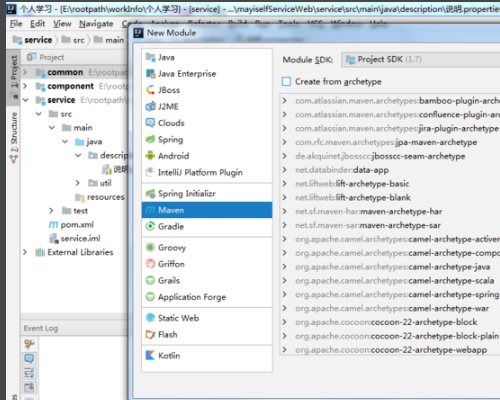Open the Structure tool tab
This screenshot has width=500, height=400.
[x=14, y=137]
